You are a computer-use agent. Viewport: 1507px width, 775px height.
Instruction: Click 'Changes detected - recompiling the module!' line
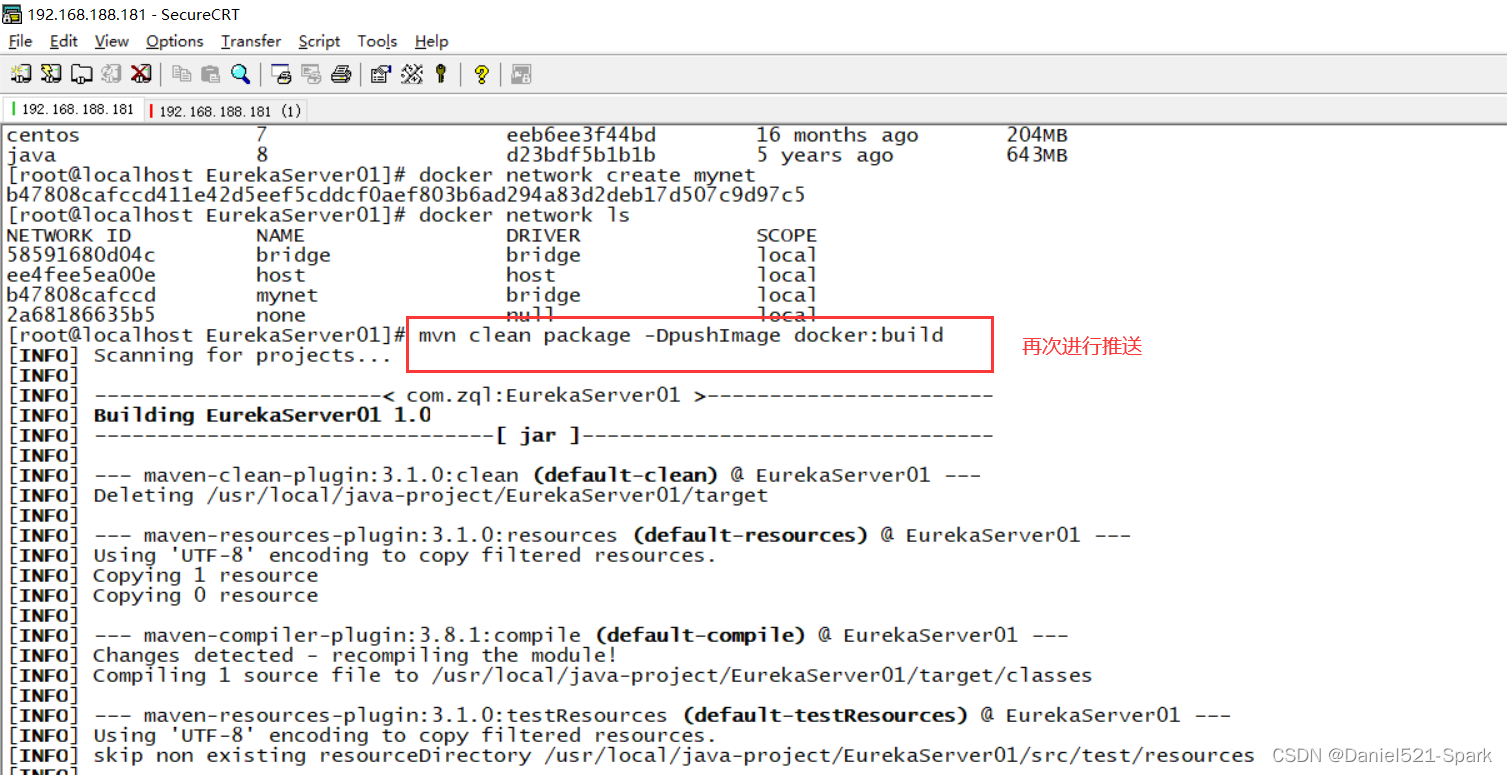tap(355, 656)
